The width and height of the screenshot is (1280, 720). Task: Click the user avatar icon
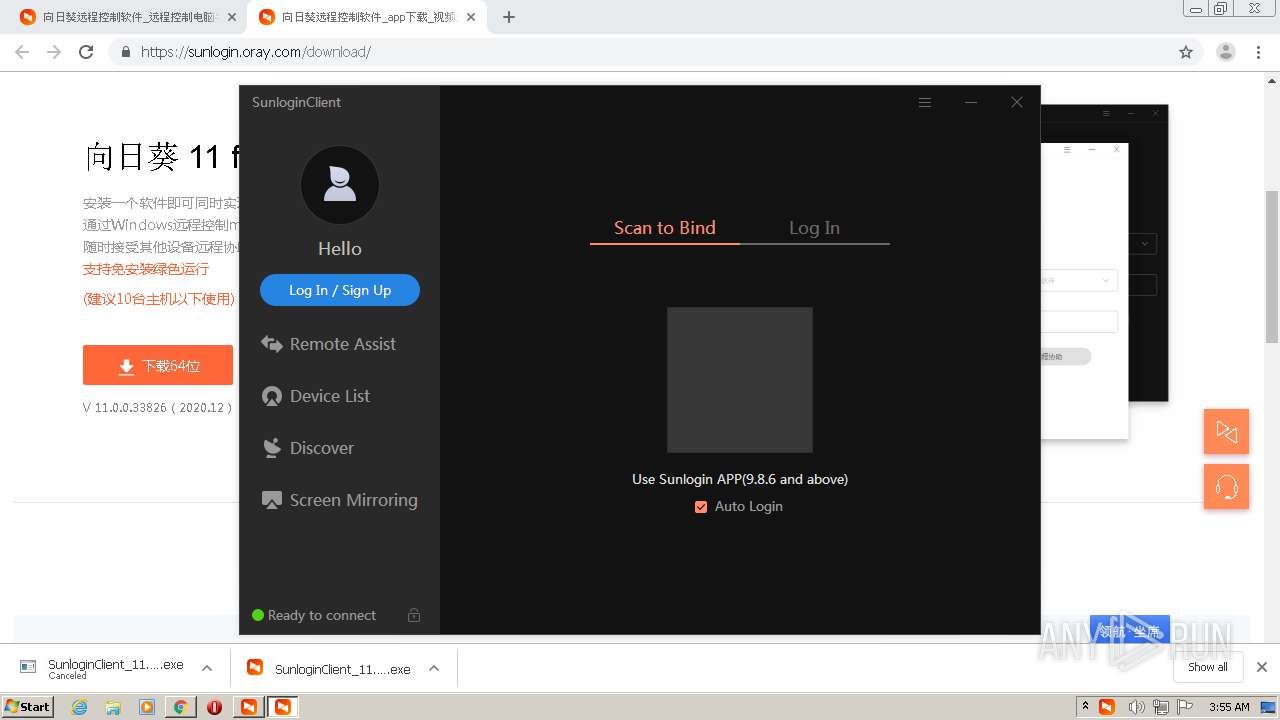(x=340, y=185)
